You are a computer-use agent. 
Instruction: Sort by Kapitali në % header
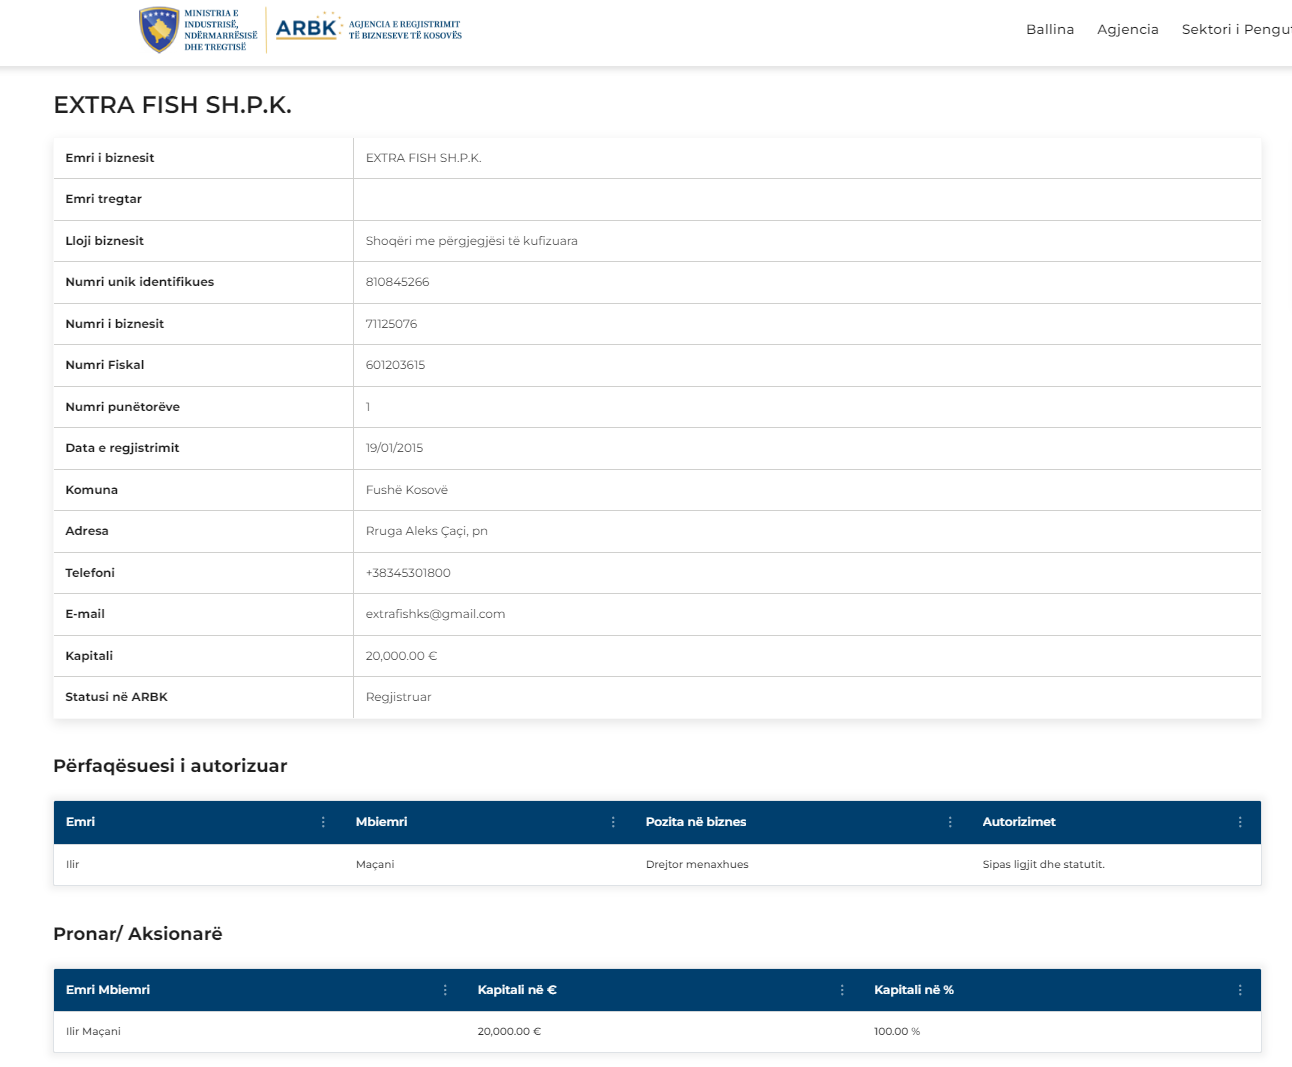(914, 990)
